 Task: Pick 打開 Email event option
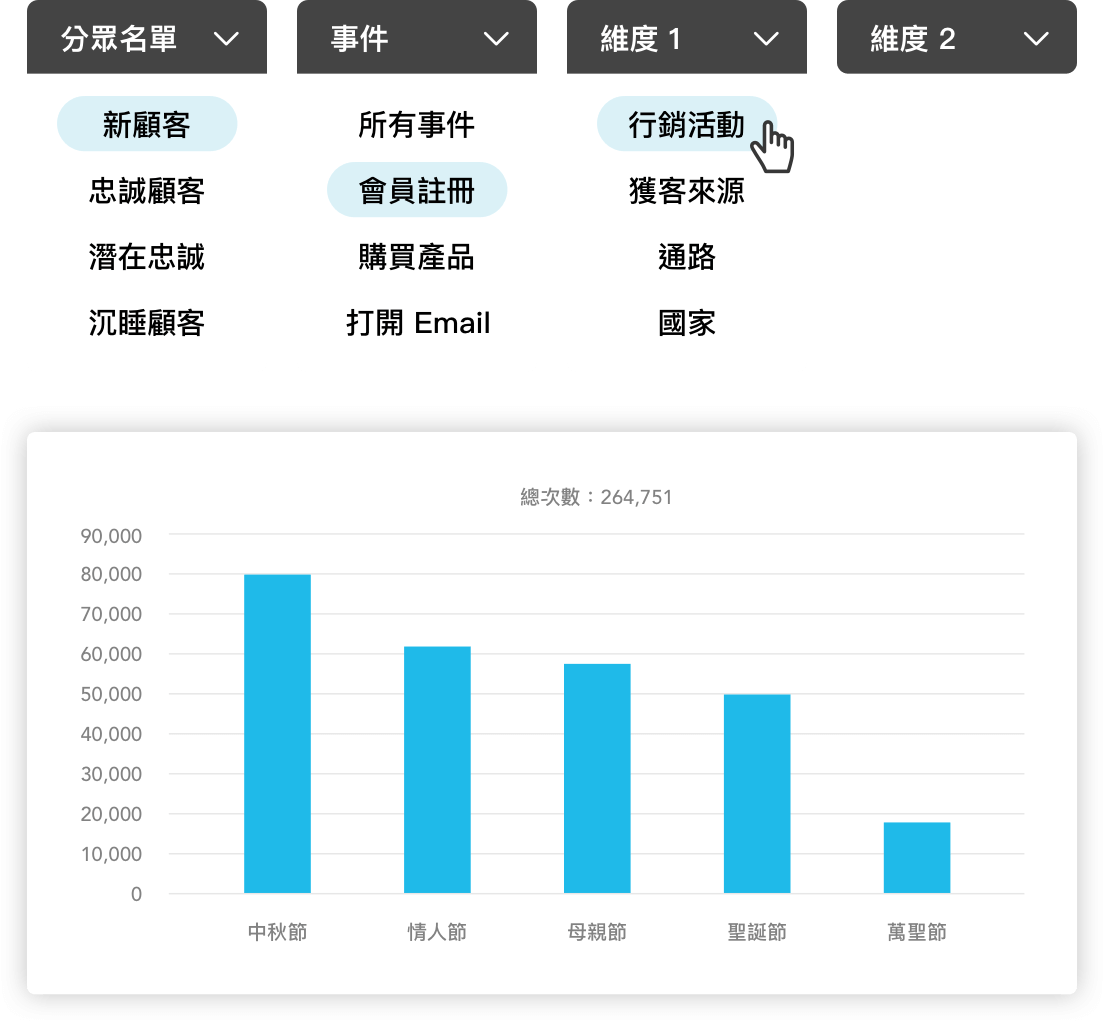[x=417, y=323]
